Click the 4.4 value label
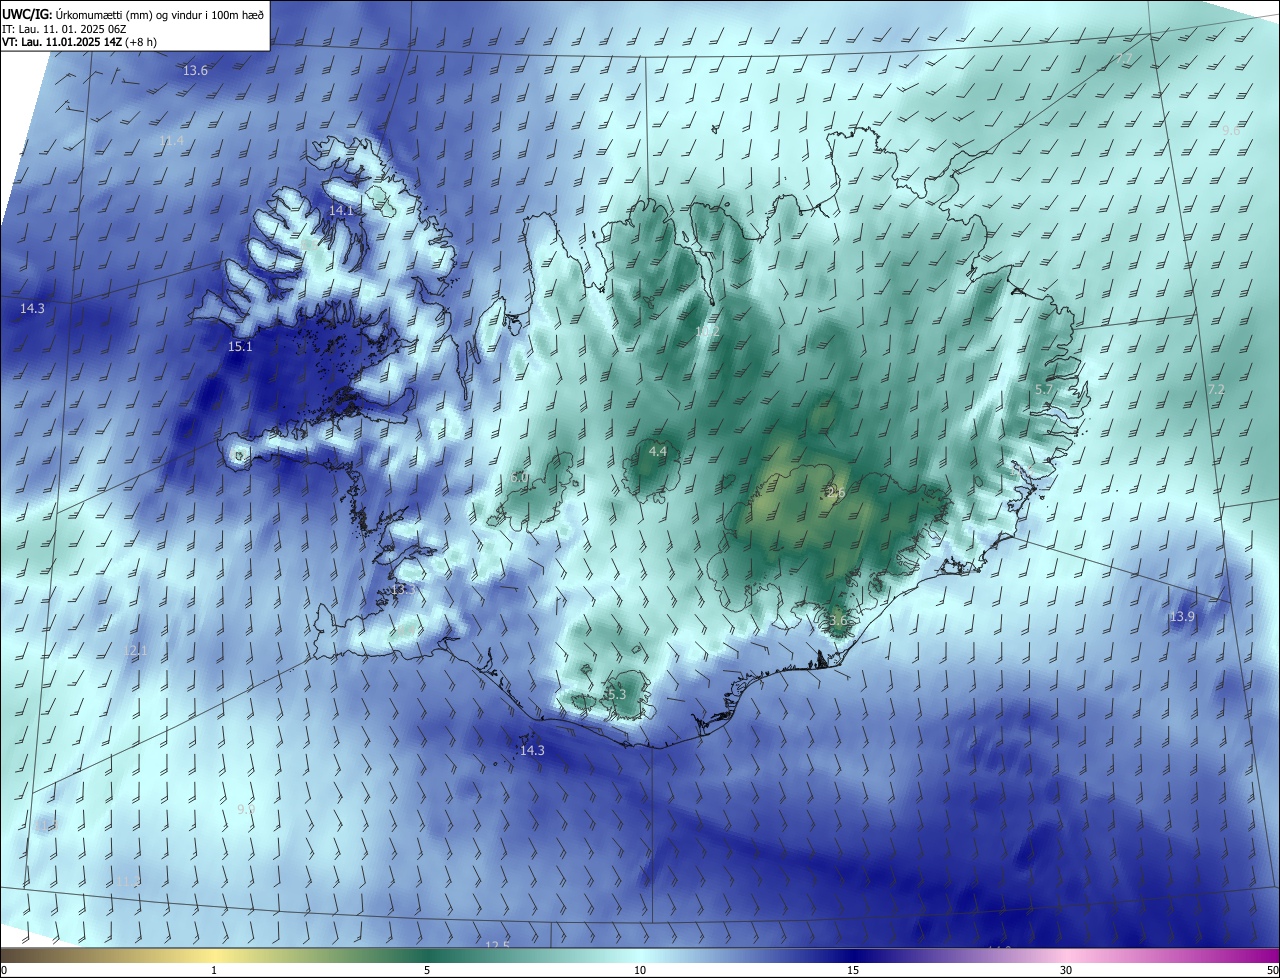 pos(657,452)
